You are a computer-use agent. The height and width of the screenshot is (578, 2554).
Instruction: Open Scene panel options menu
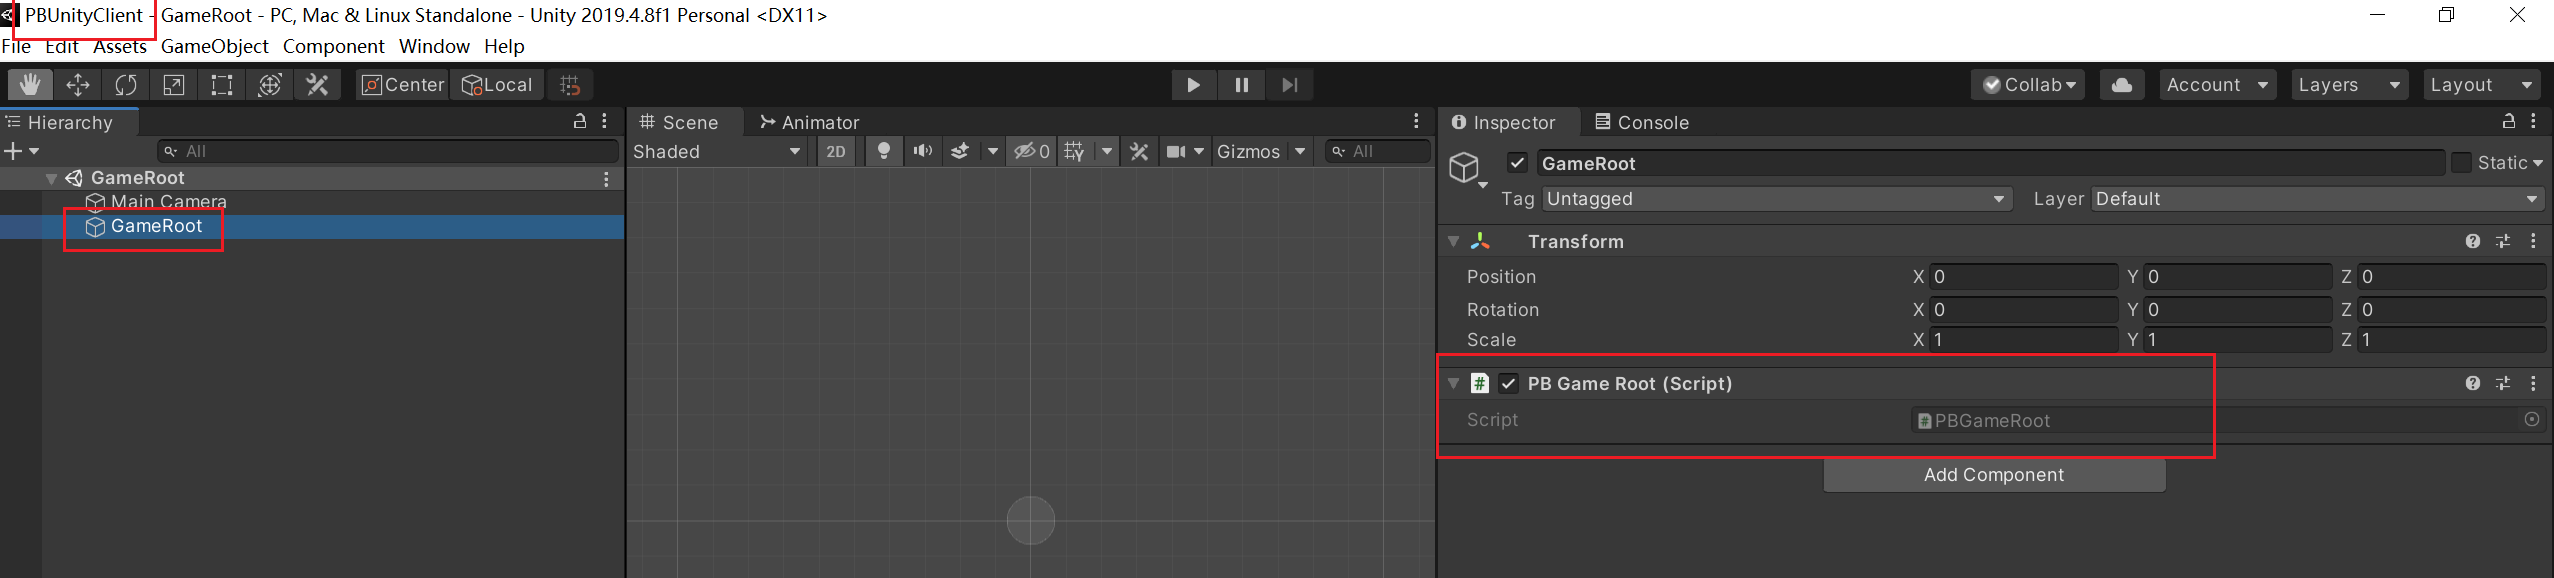click(1417, 121)
